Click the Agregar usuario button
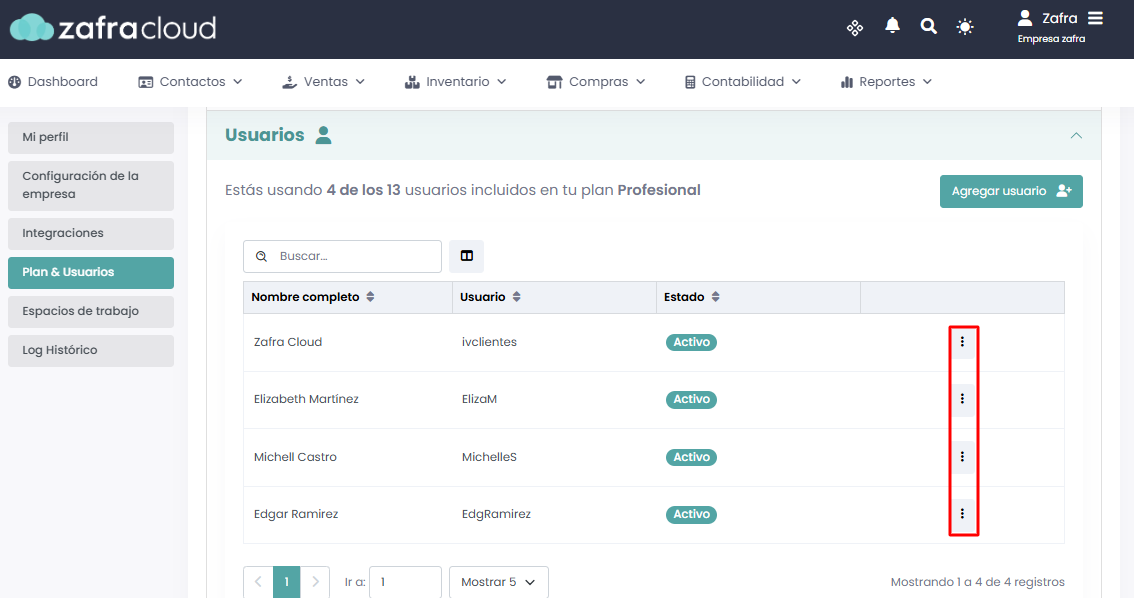The width and height of the screenshot is (1134, 598). point(1010,191)
